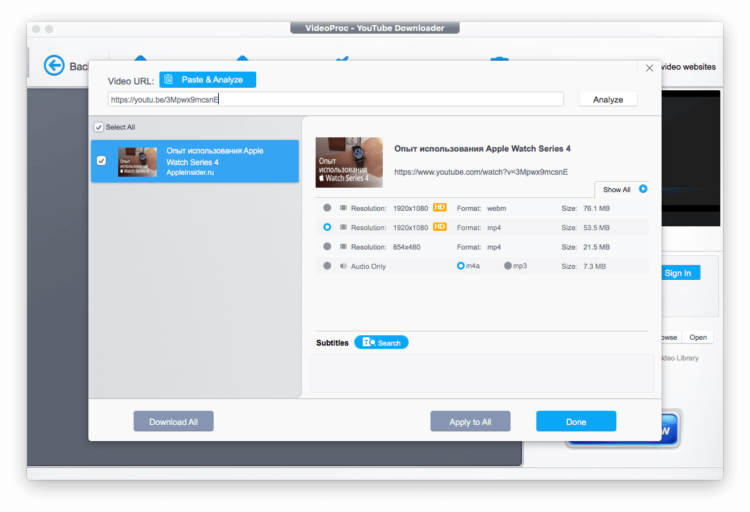Choose the m4a audio format
The width and height of the screenshot is (750, 512).
(x=461, y=266)
